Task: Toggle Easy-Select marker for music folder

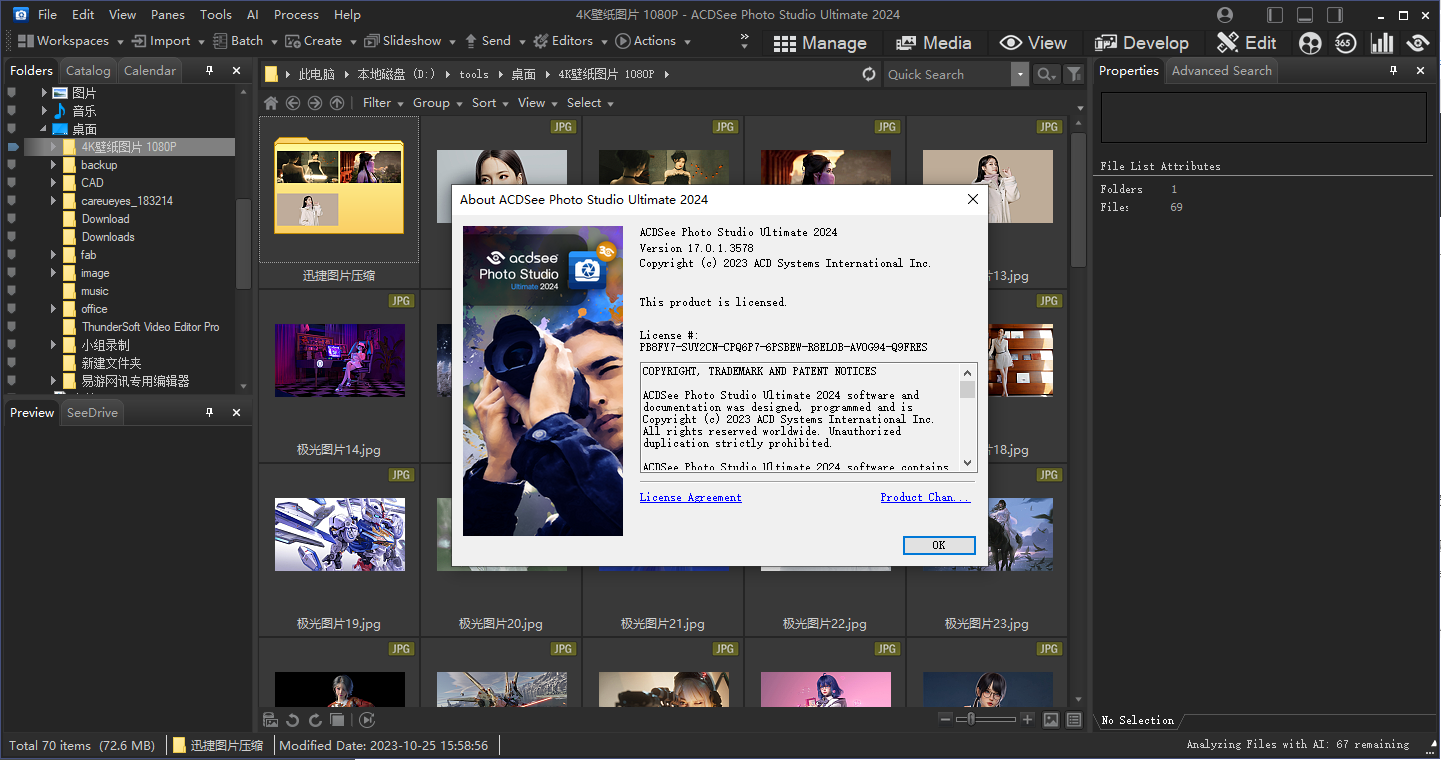Action: (12, 291)
